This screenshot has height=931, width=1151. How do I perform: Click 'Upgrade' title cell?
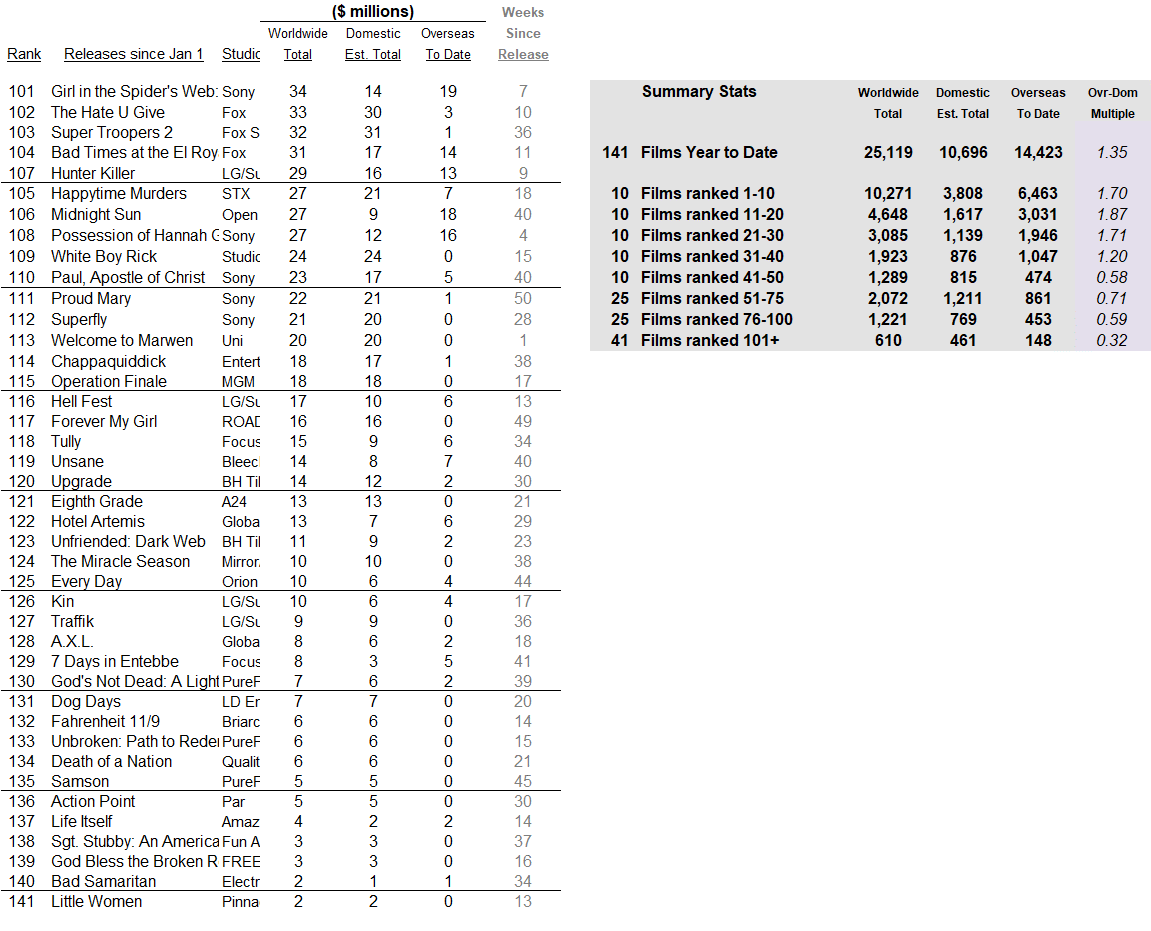coord(81,482)
